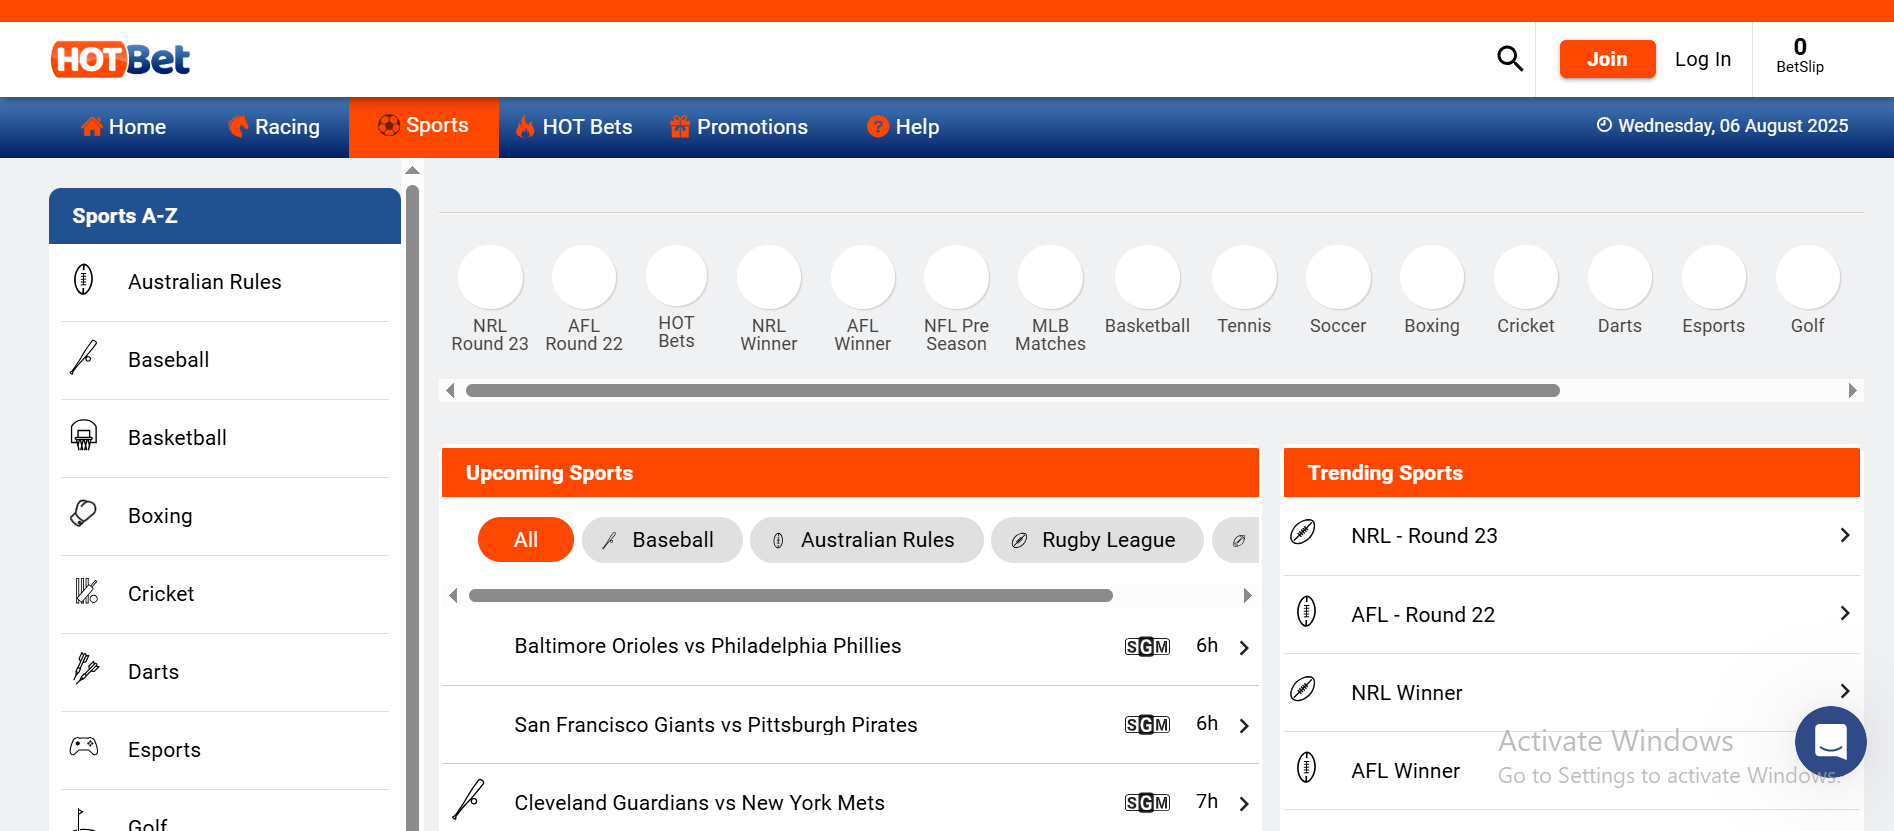Viewport: 1894px width, 831px height.
Task: Click the Darts icon in sidebar
Action: [x=86, y=668]
